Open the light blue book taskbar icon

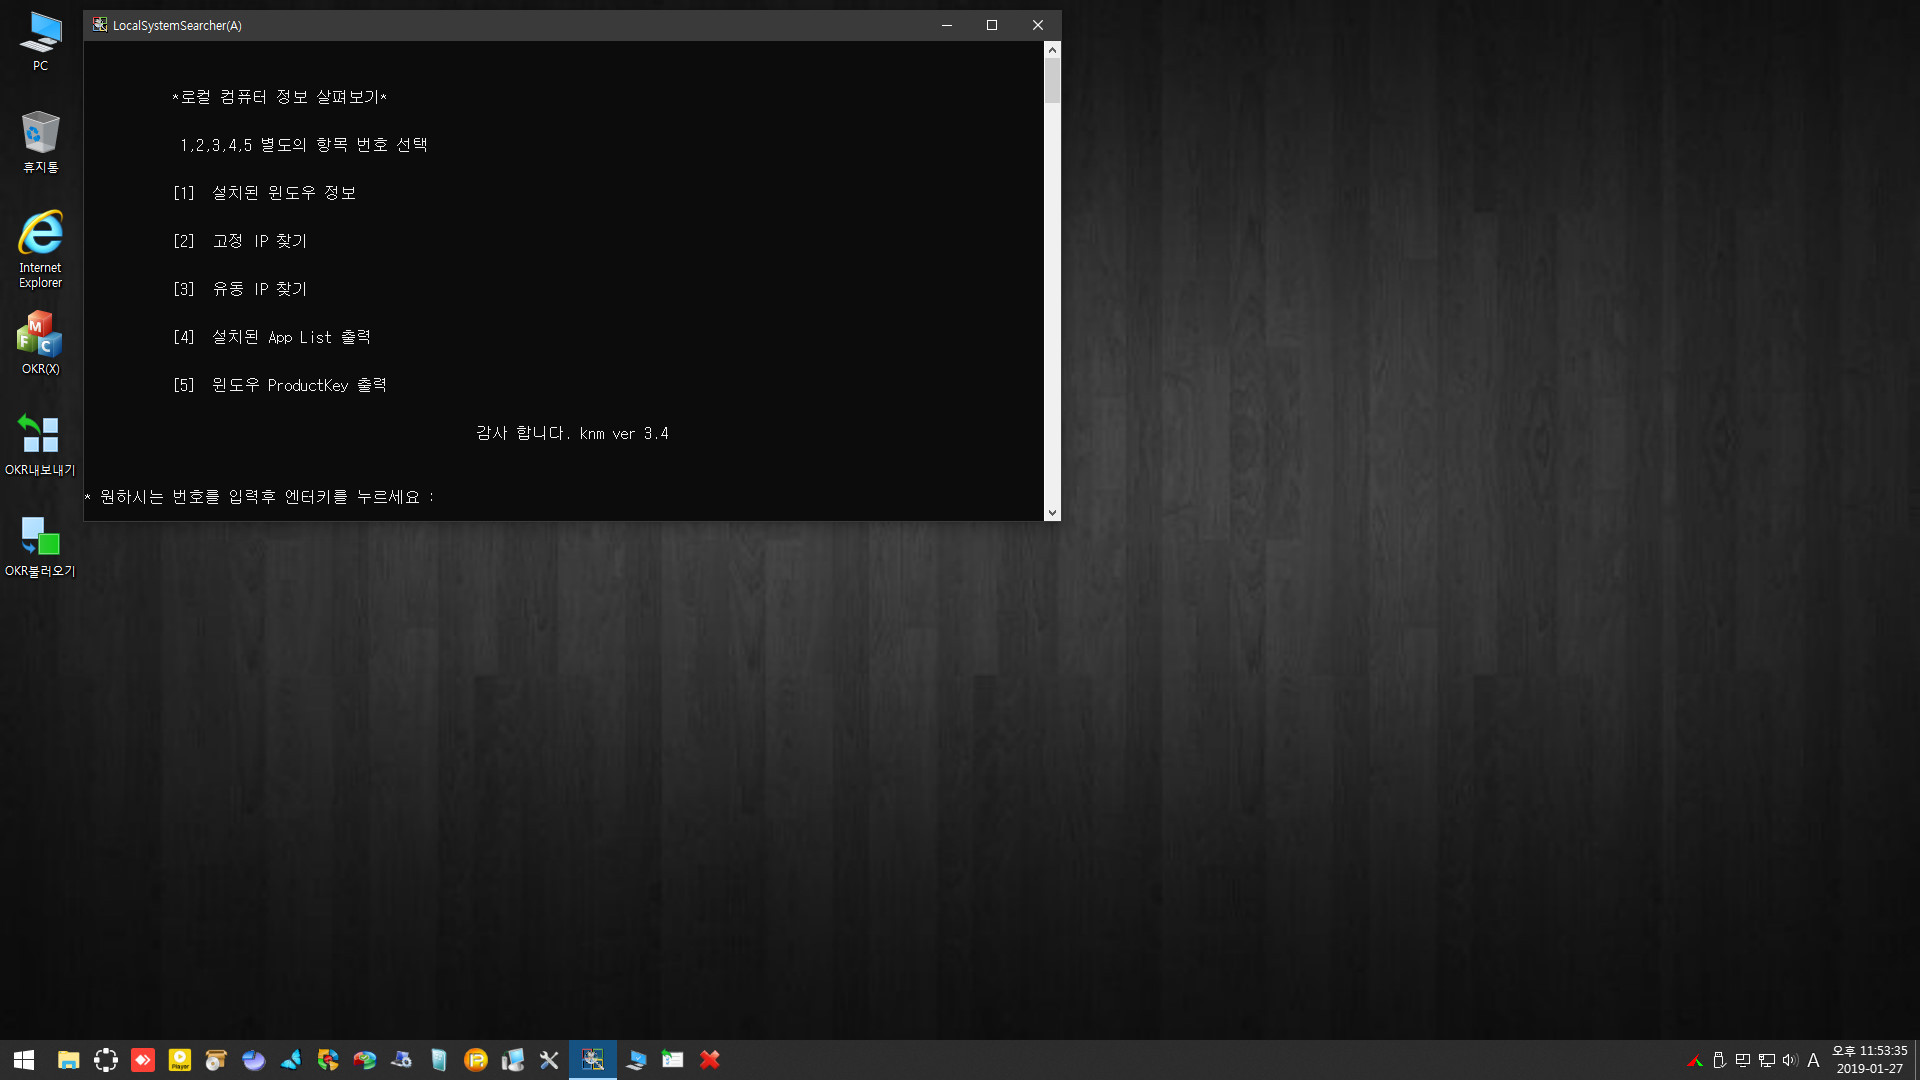coord(439,1060)
